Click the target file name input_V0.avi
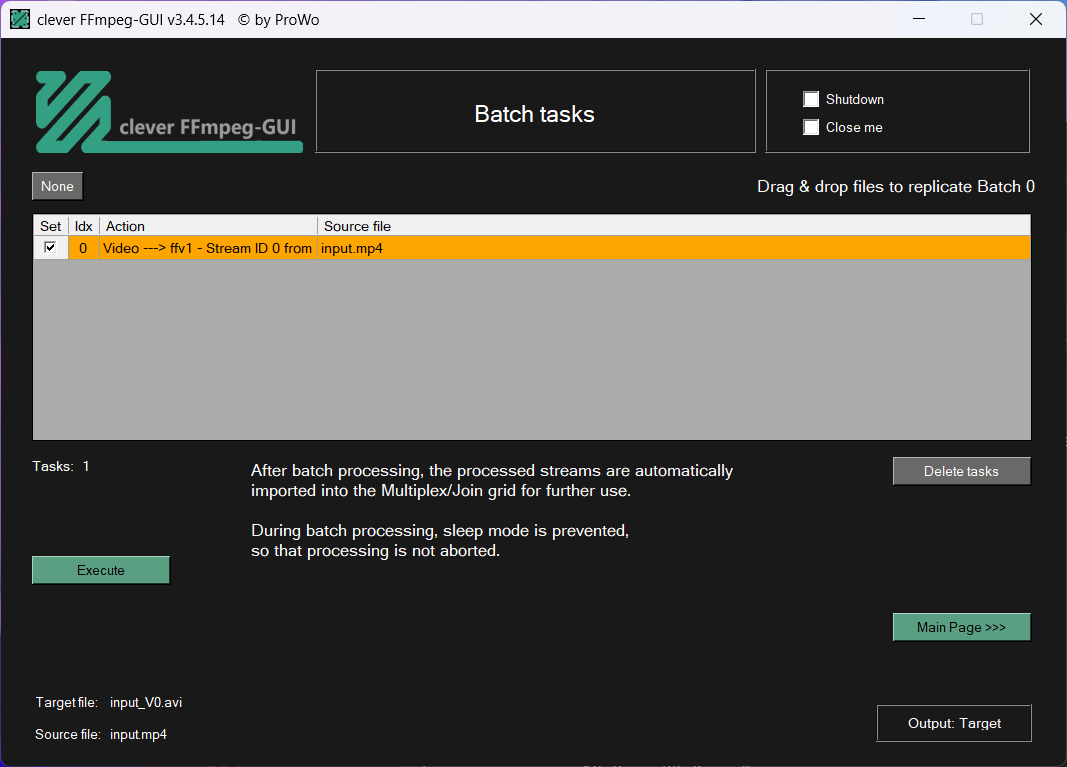This screenshot has height=767, width=1067. pyautogui.click(x=146, y=702)
